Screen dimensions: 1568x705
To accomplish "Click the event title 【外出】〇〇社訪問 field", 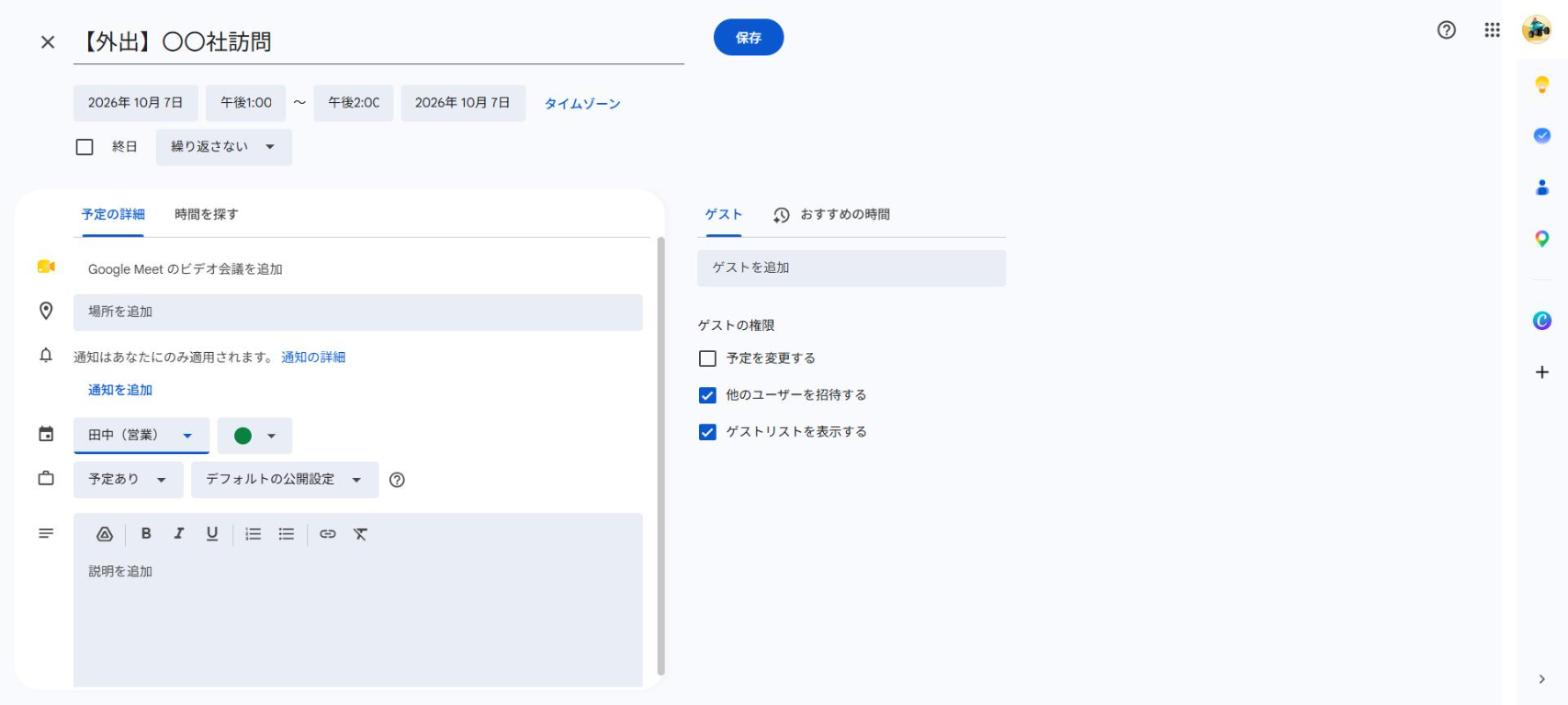I will (x=378, y=42).
